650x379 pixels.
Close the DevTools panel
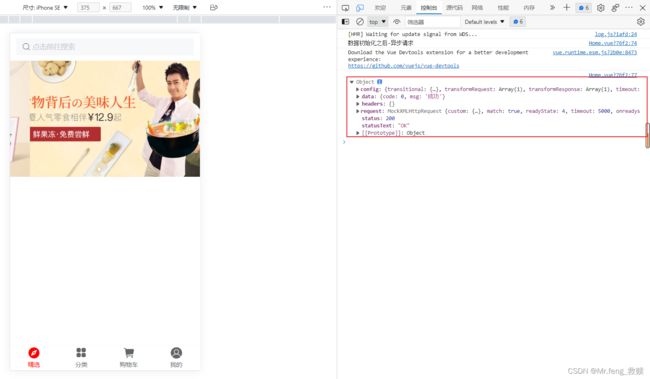tap(643, 7)
